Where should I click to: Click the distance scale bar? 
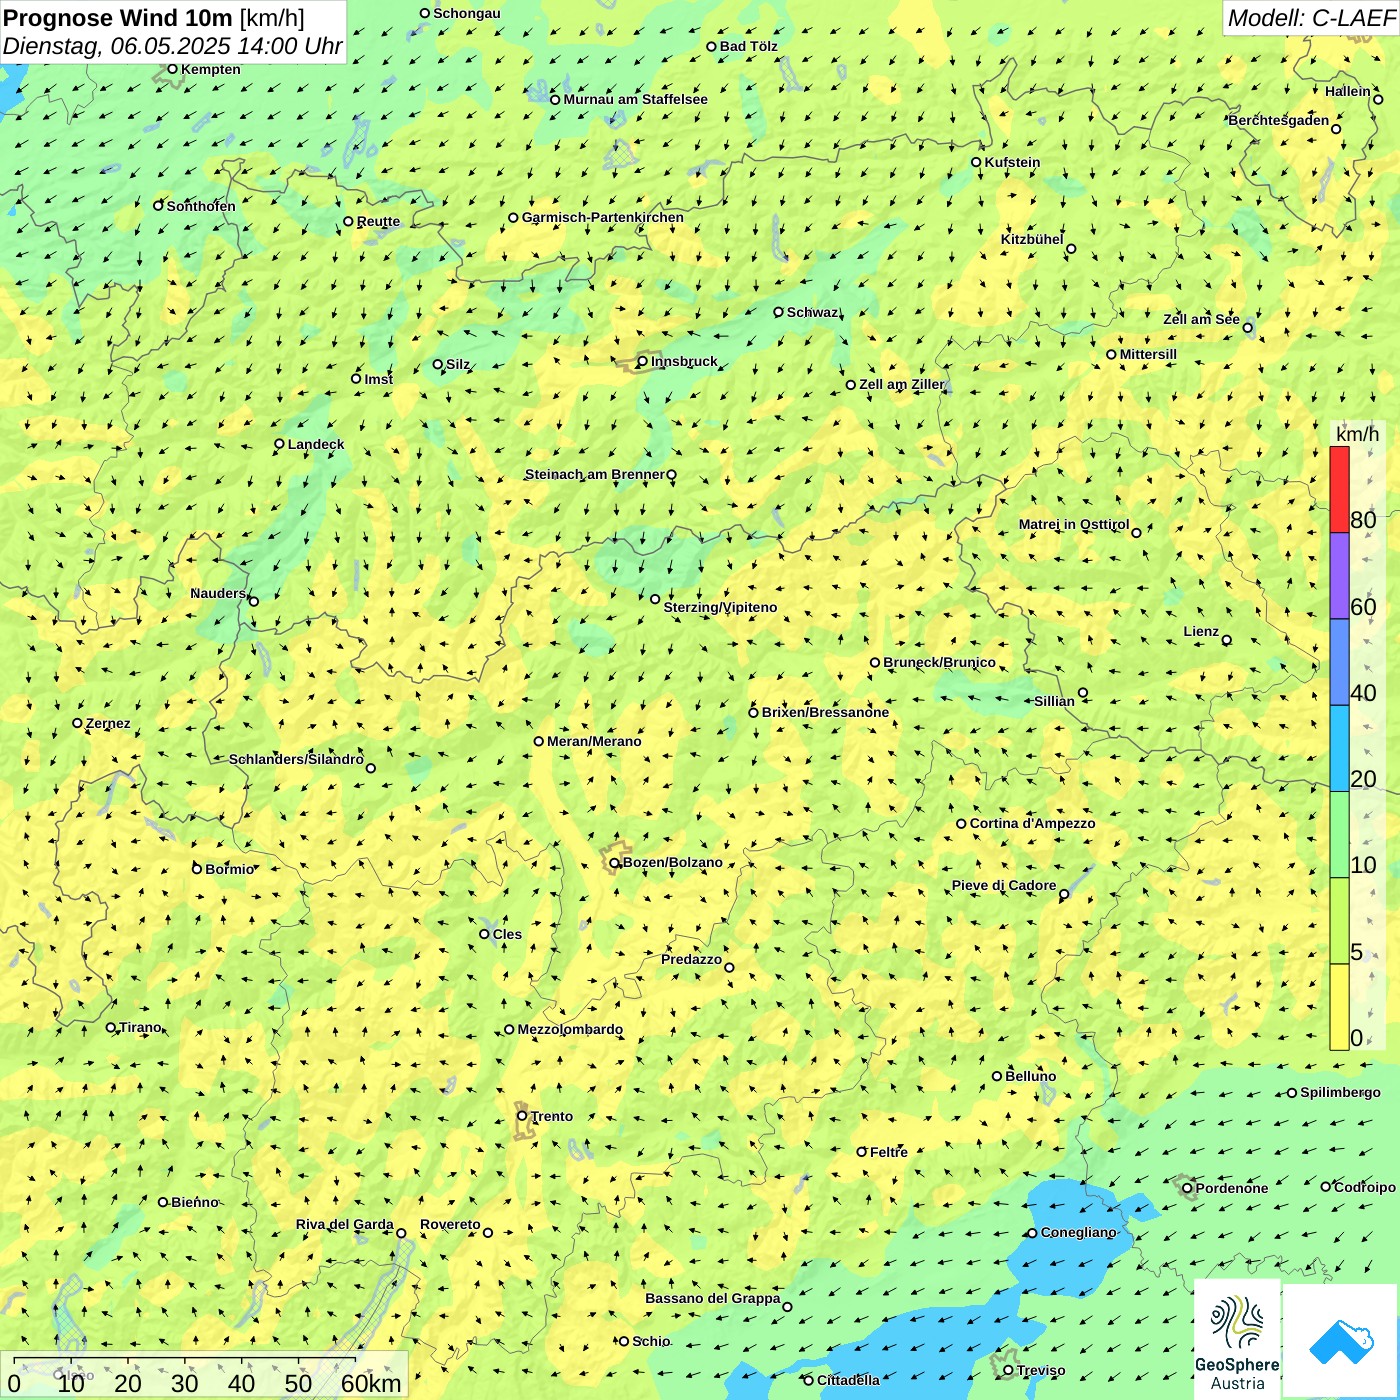[185, 1360]
